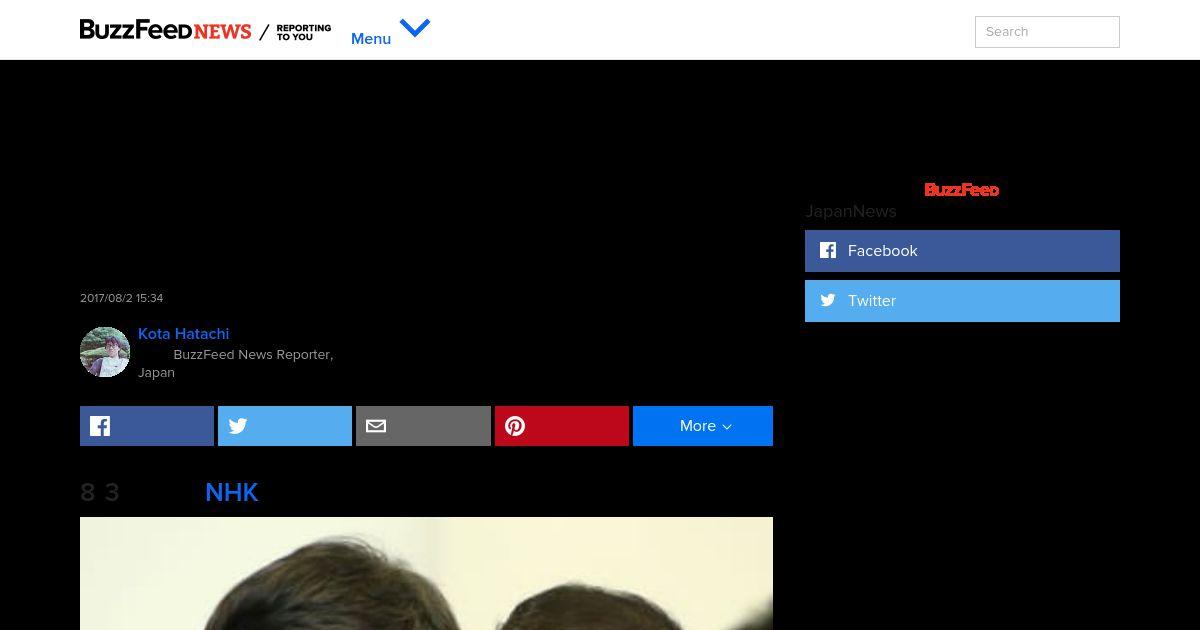Viewport: 1200px width, 630px height.
Task: Expand the More sharing options
Action: [x=703, y=426]
